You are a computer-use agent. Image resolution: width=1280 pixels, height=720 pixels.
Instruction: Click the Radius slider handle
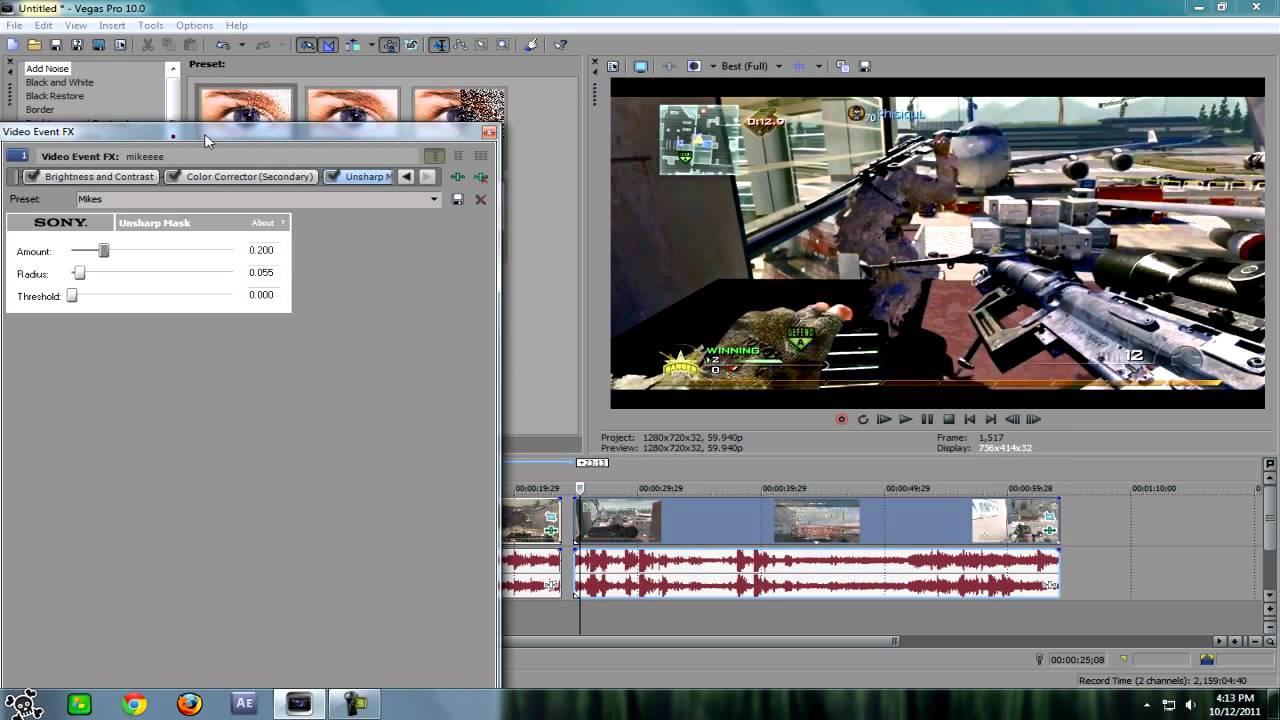[x=79, y=273]
